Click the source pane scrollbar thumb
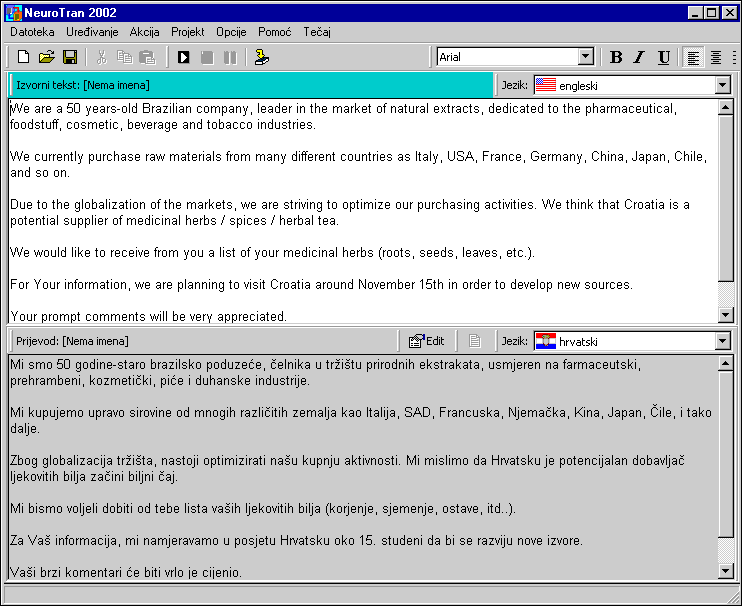This screenshot has height=606, width=742. click(725, 199)
